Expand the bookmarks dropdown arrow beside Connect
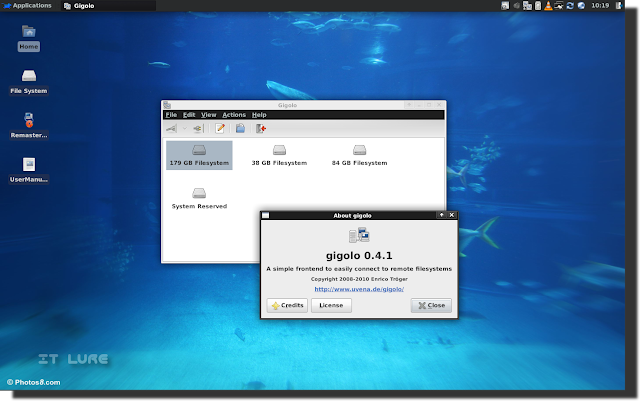Screen dimensions: 640x401 [x=184, y=129]
